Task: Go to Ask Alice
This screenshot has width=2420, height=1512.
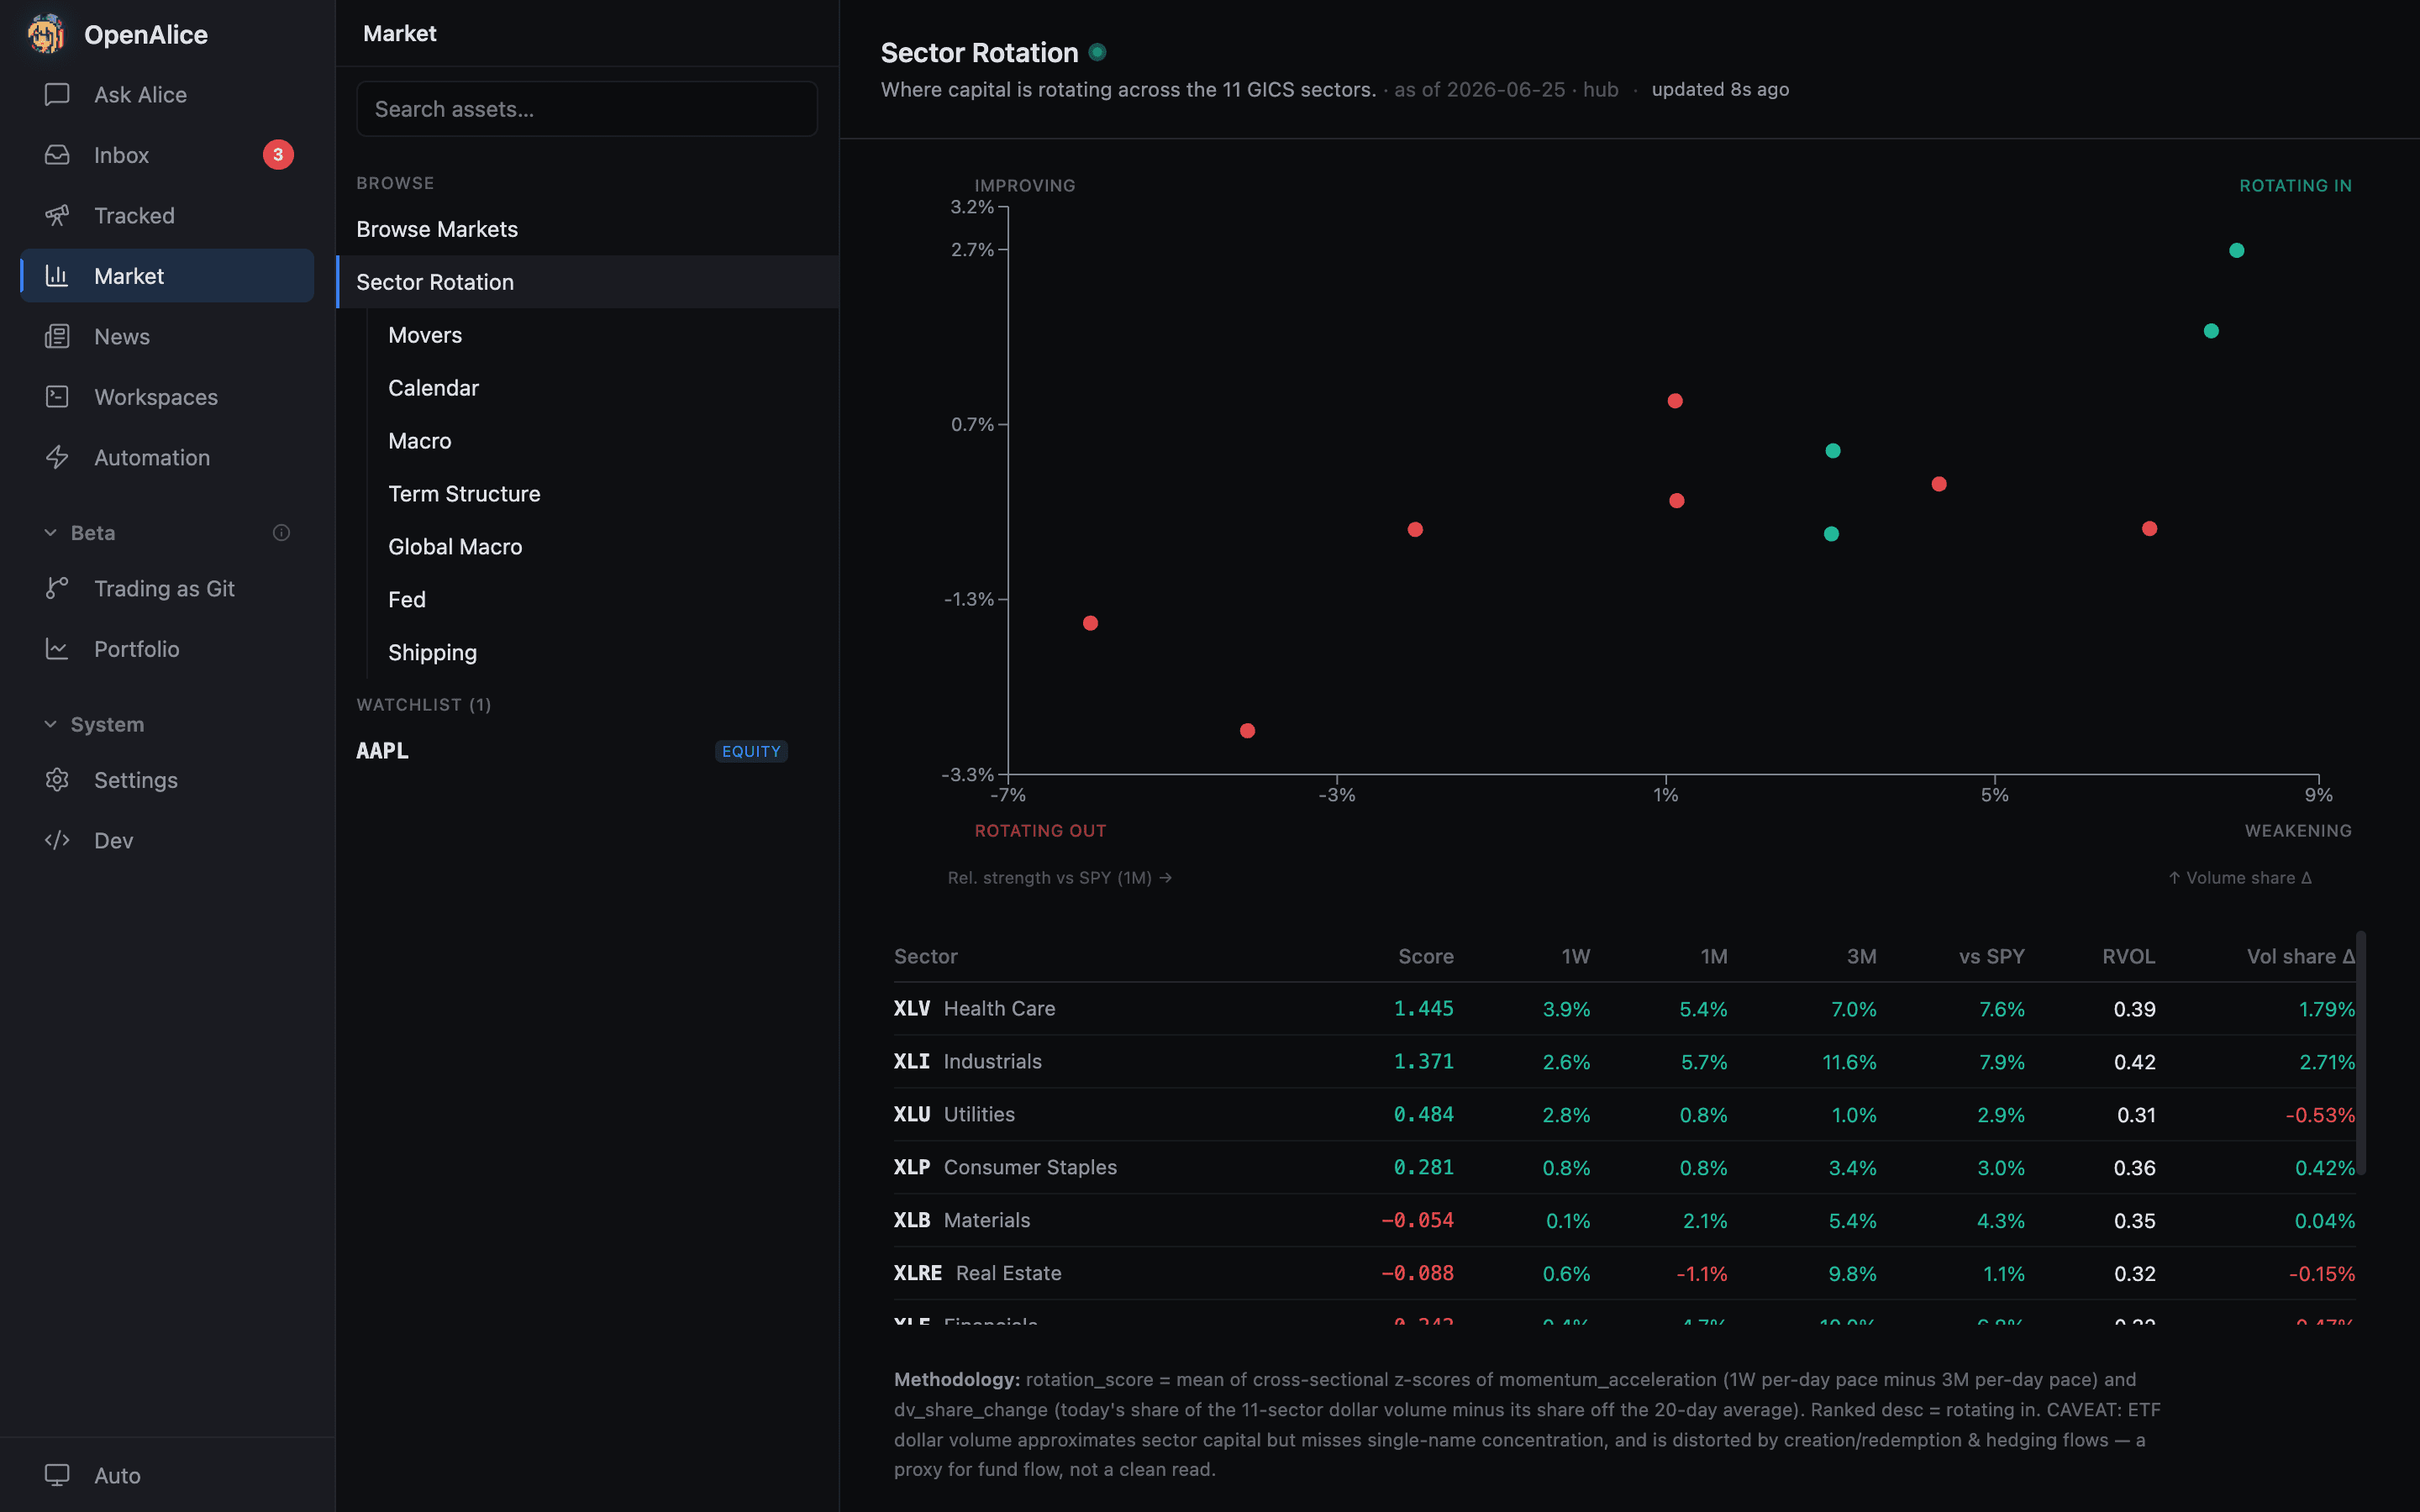Action: [x=167, y=95]
